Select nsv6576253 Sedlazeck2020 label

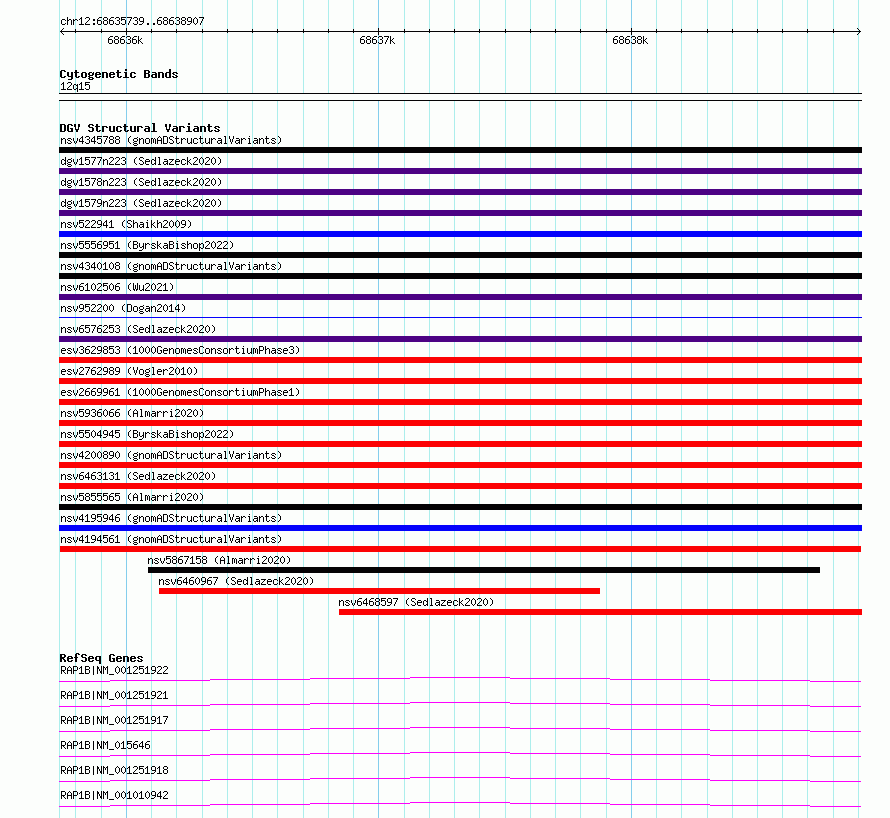pyautogui.click(x=138, y=329)
